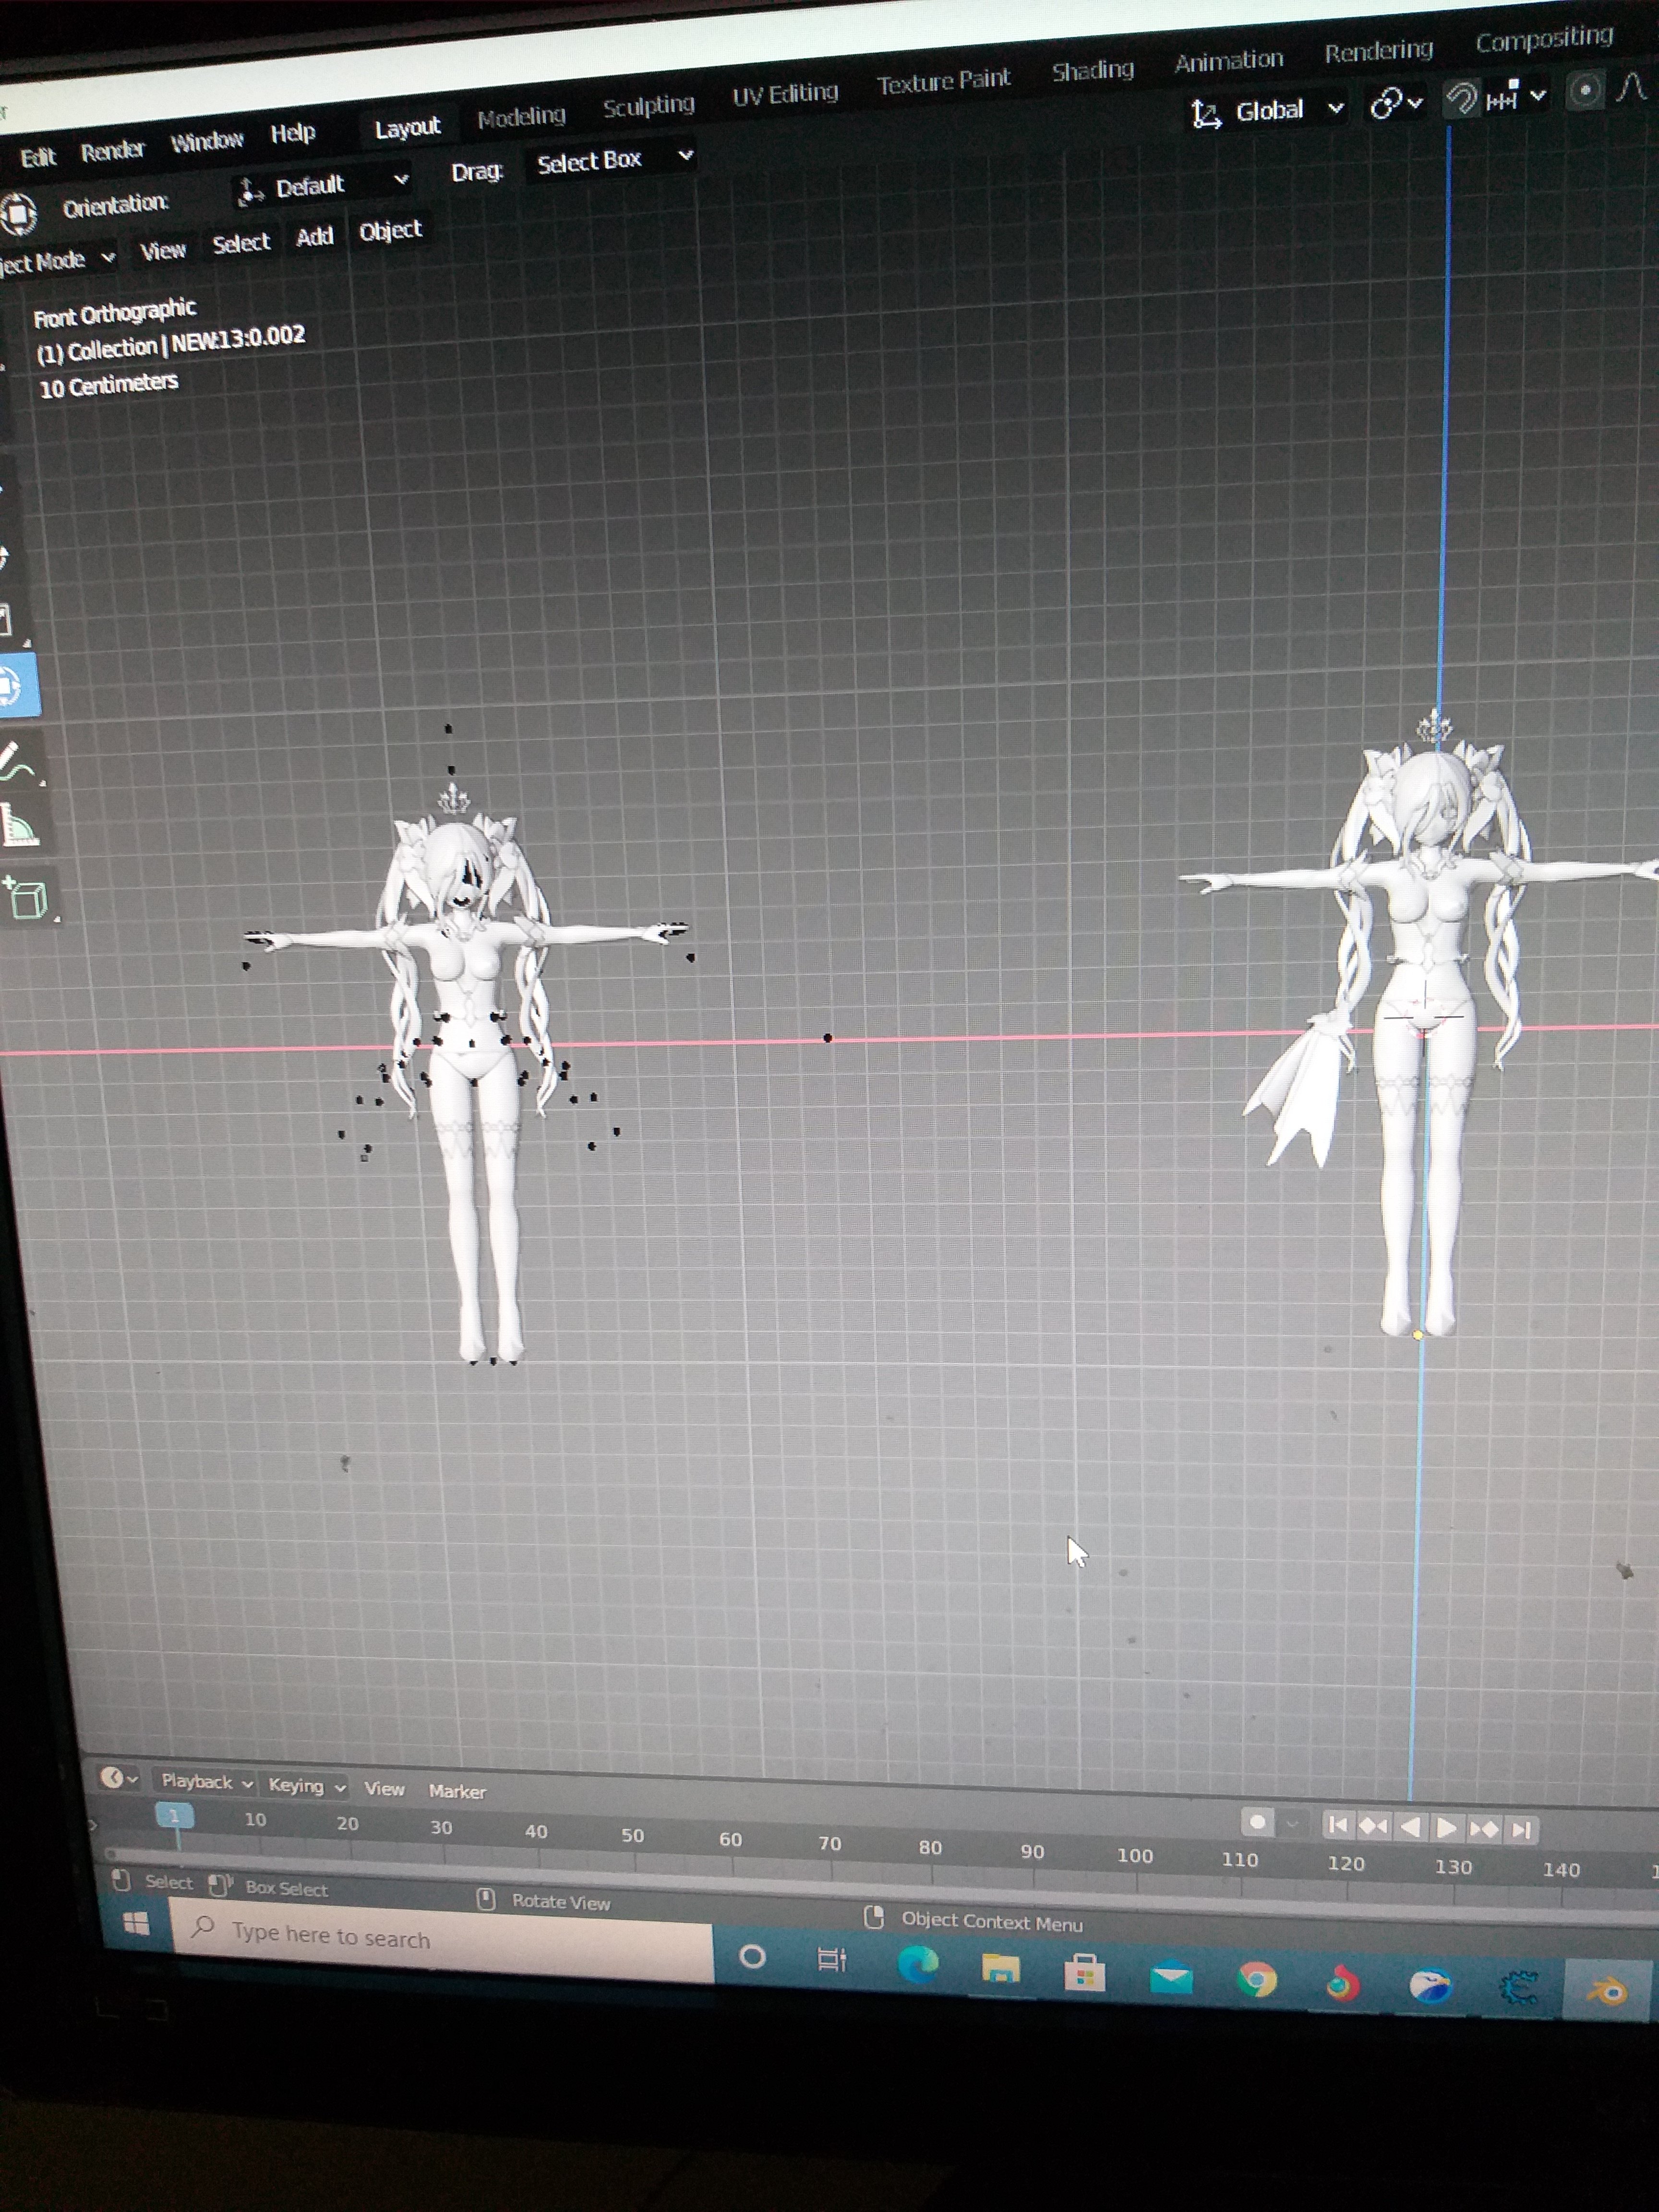Image resolution: width=1659 pixels, height=2212 pixels.
Task: Open the Object menu in viewport header
Action: 390,231
